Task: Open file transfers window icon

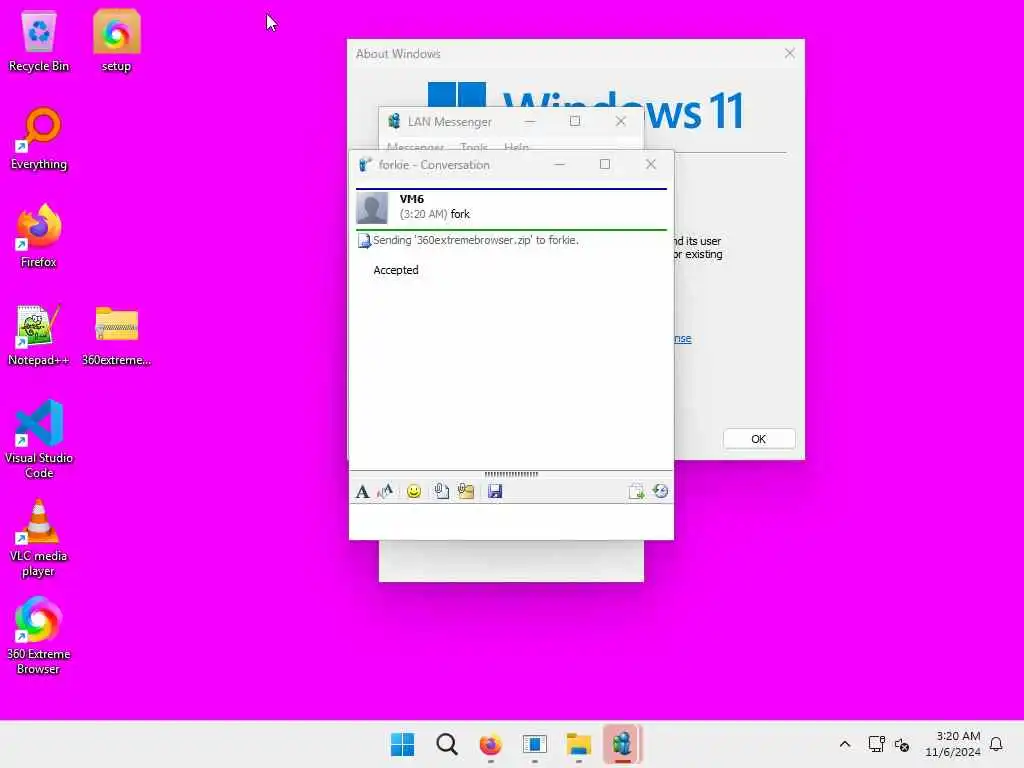Action: click(x=636, y=491)
